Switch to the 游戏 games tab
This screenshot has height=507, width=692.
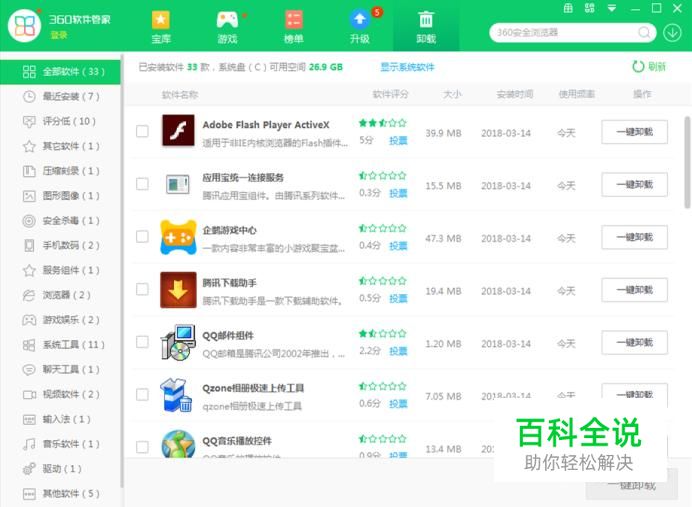pos(227,26)
